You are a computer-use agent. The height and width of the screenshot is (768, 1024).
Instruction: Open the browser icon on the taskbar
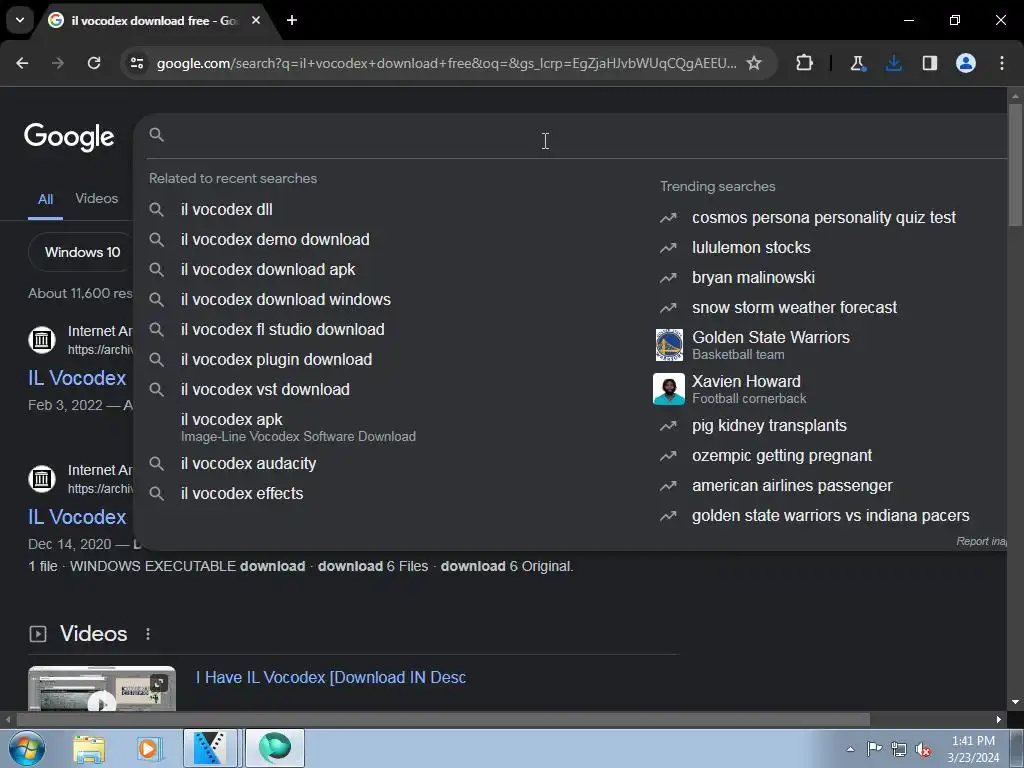point(275,748)
